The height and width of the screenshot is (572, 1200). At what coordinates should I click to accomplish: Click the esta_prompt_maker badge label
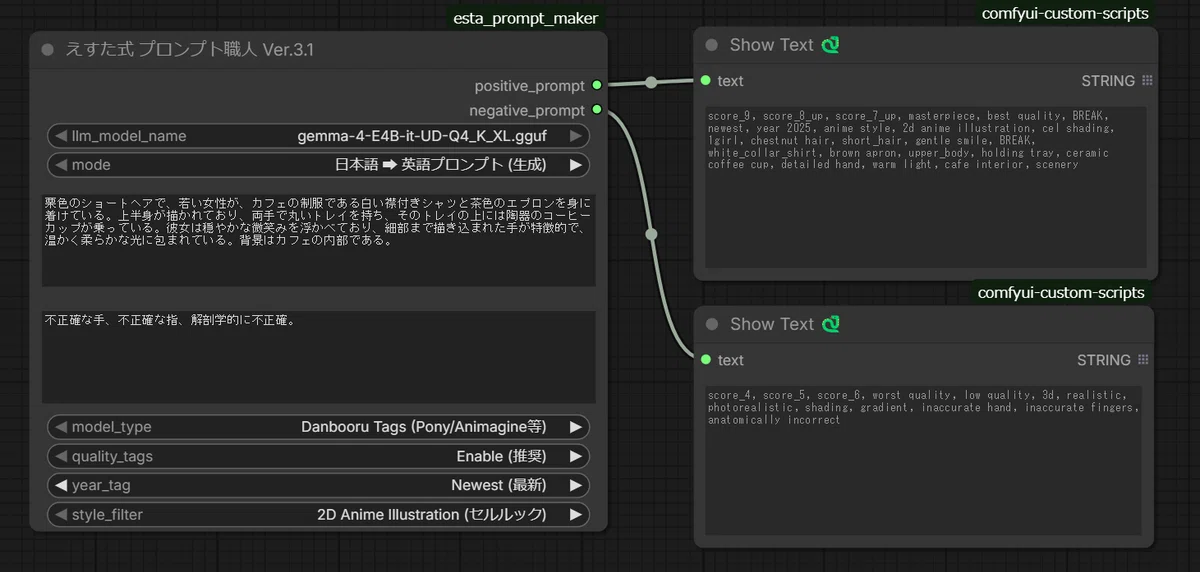click(x=526, y=17)
